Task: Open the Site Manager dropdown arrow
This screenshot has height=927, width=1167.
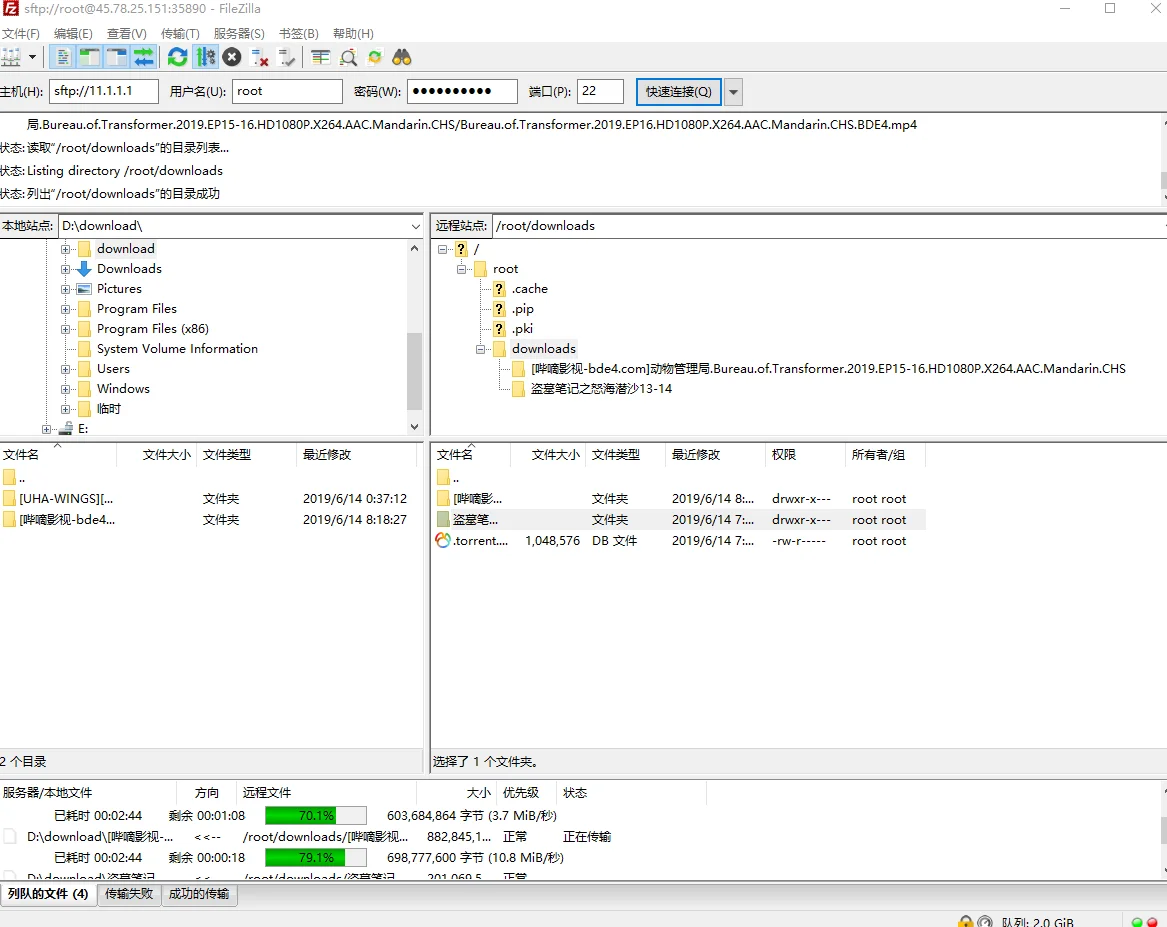Action: tap(32, 57)
